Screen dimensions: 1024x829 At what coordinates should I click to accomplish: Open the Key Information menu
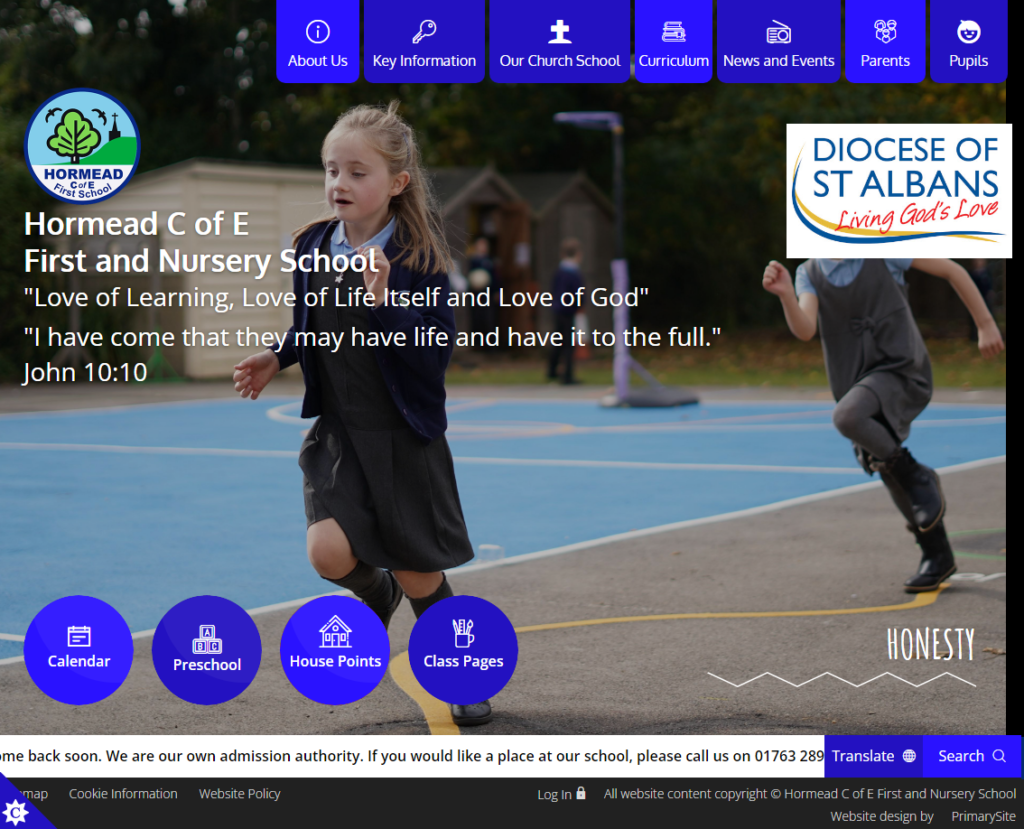tap(424, 42)
